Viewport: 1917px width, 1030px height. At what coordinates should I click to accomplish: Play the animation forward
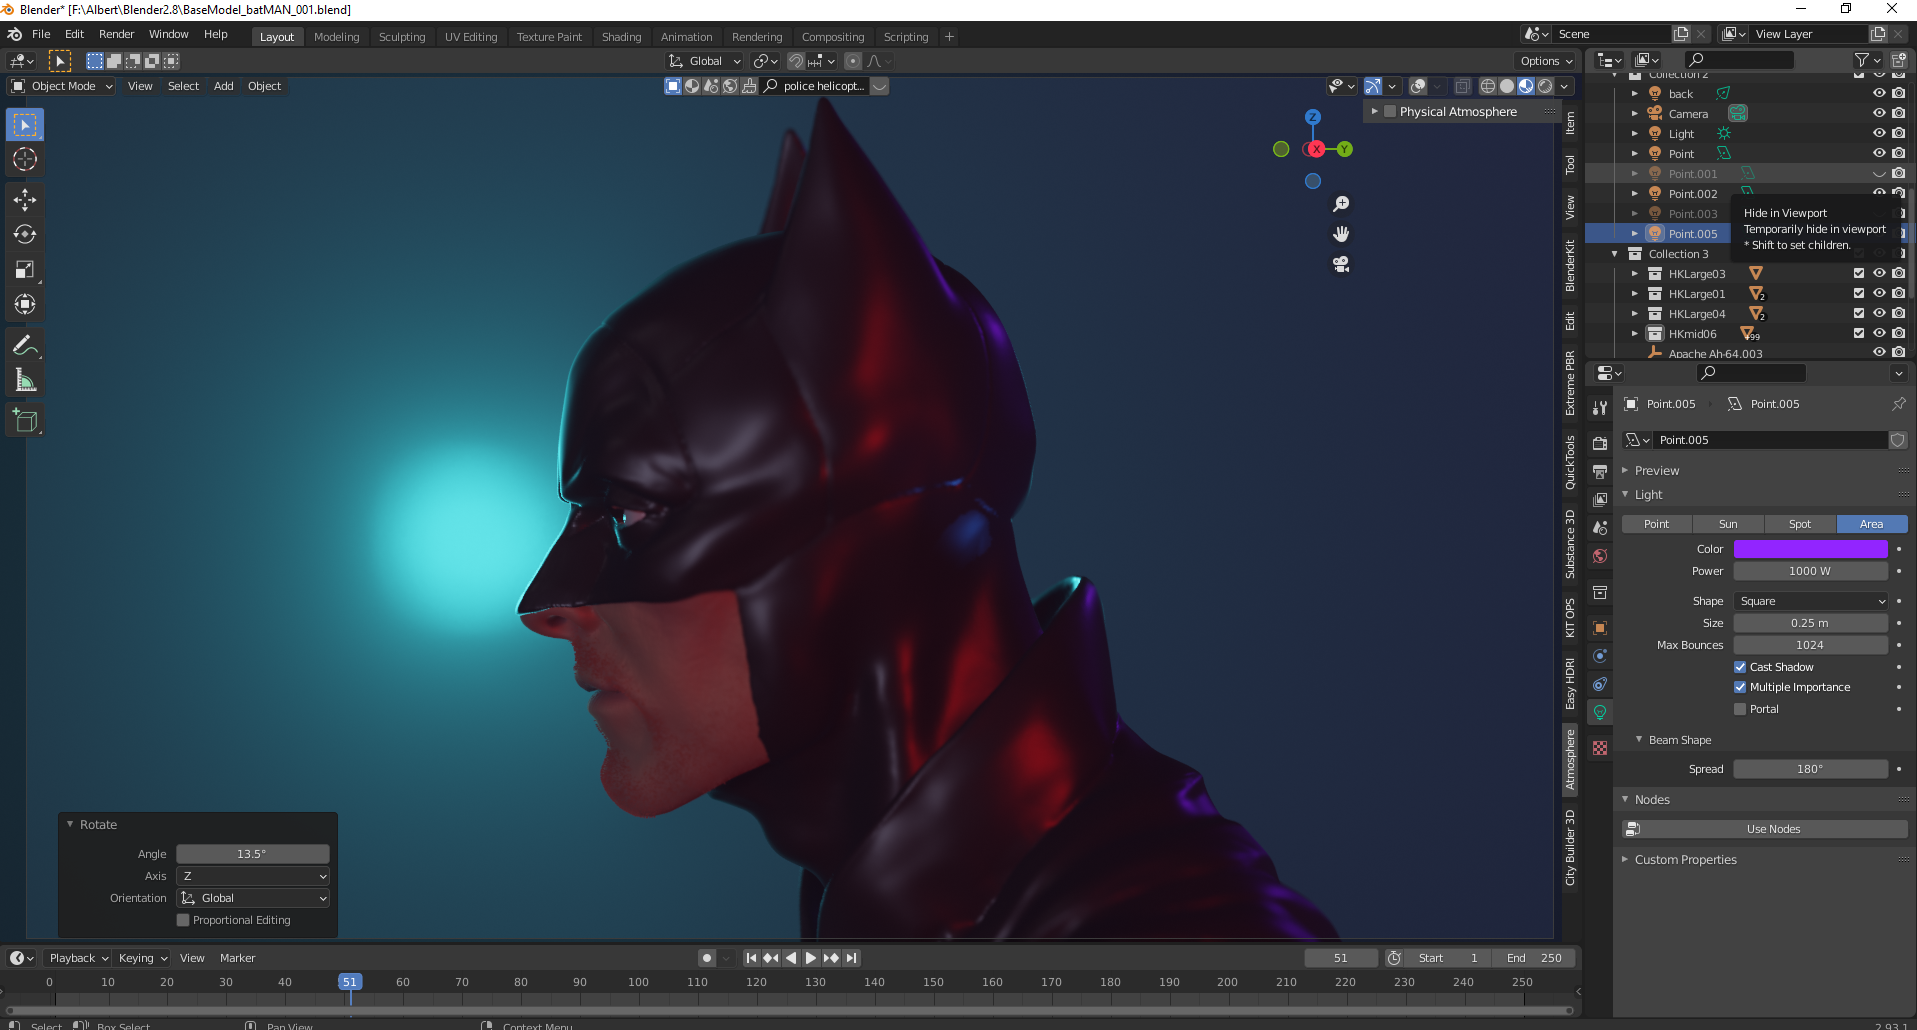[x=811, y=958]
